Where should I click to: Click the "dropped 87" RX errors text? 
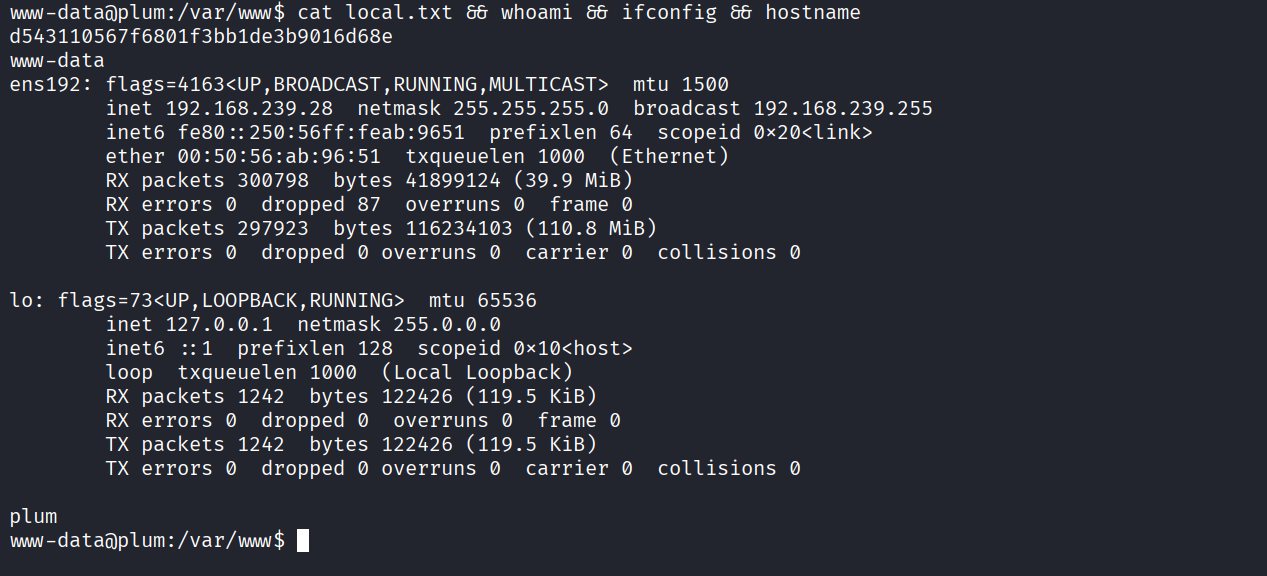321,205
